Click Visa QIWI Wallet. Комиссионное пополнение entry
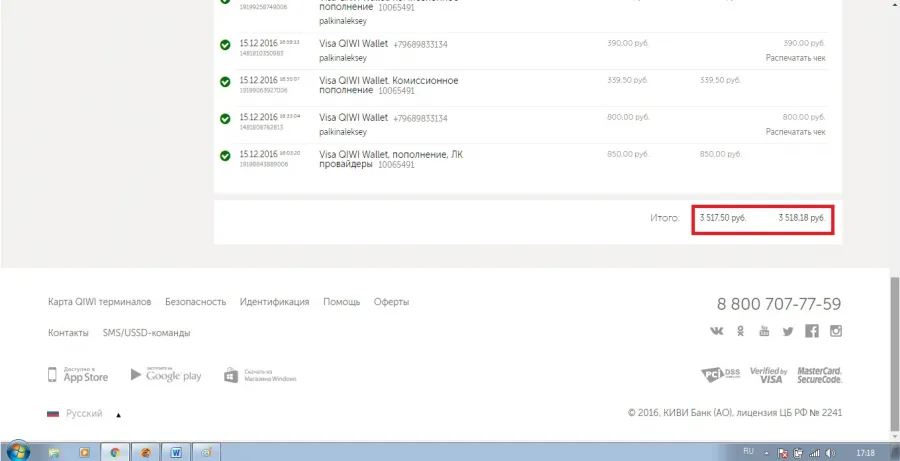 pyautogui.click(x=389, y=86)
